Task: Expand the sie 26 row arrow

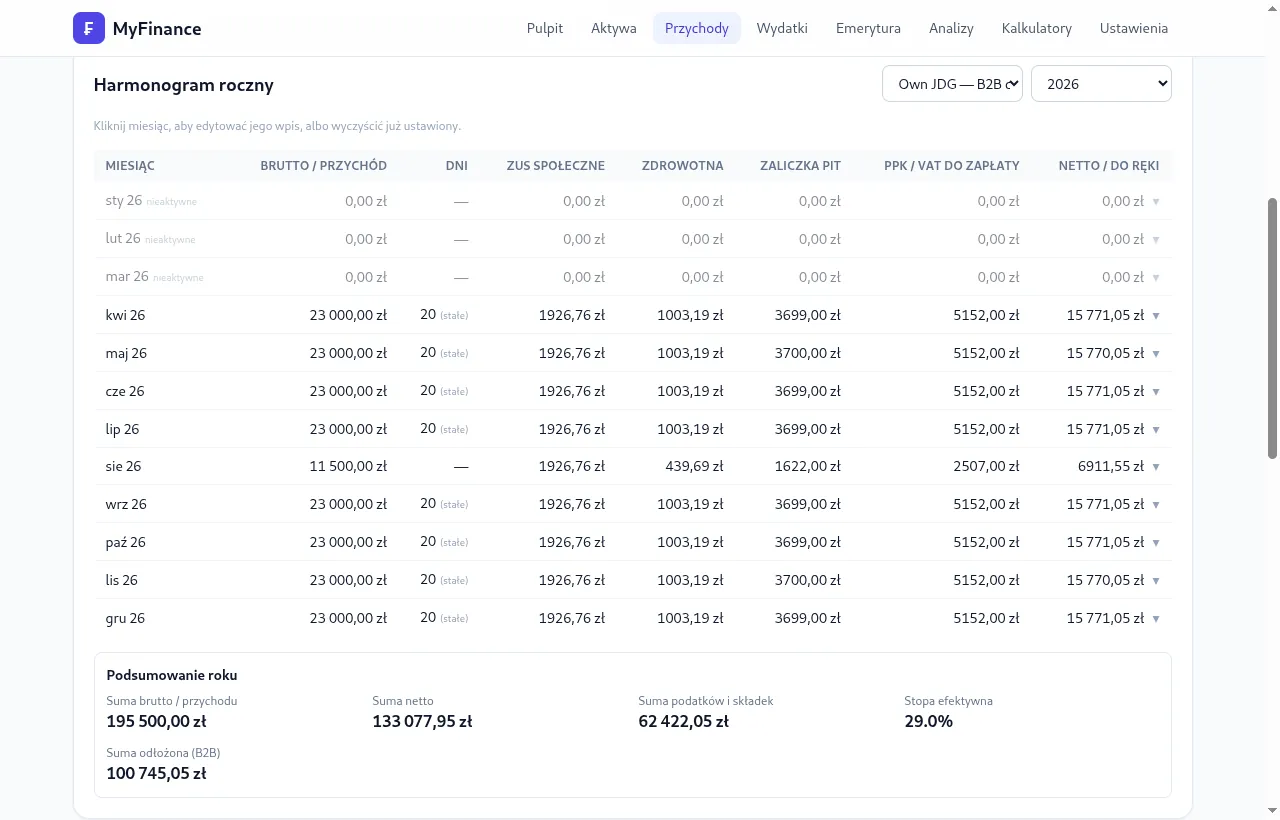Action: click(x=1156, y=467)
